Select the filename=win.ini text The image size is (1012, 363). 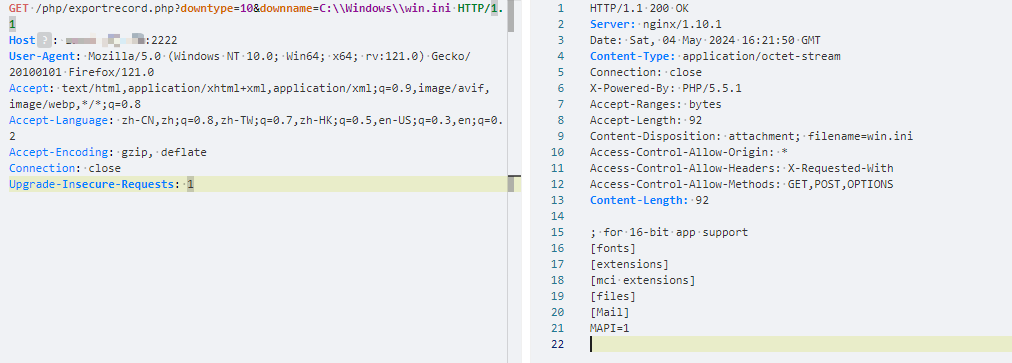coord(861,136)
